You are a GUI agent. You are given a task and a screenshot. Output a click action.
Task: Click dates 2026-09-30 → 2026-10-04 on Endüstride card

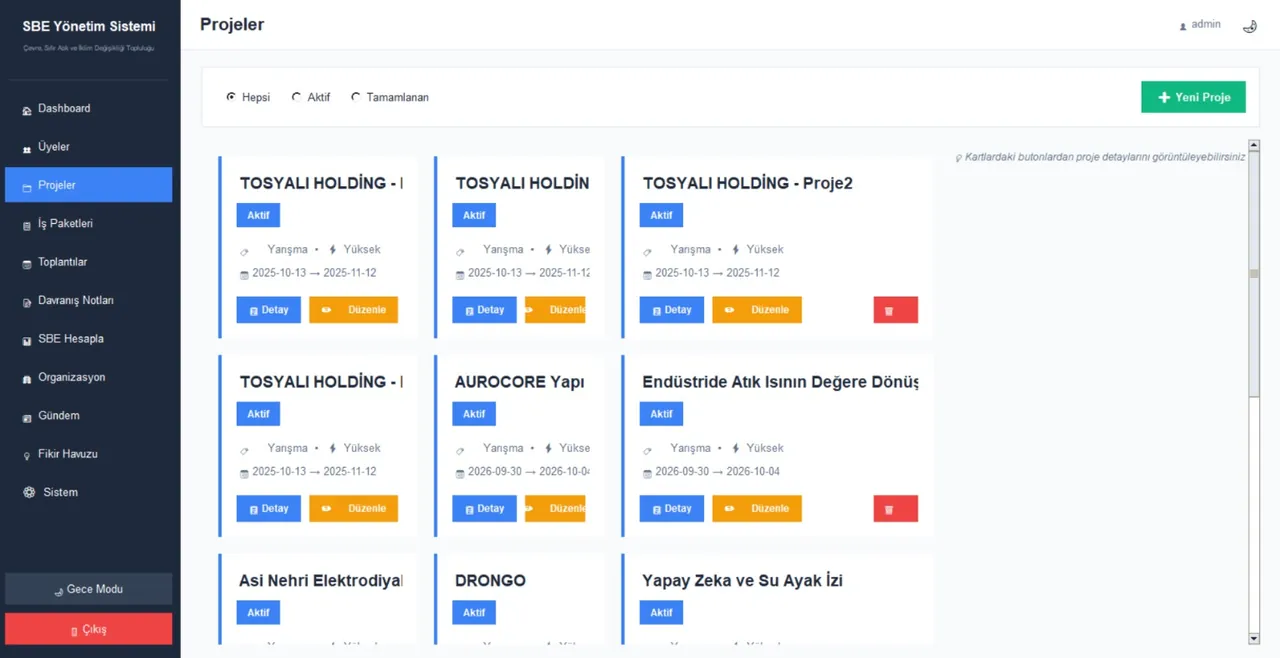(x=717, y=472)
